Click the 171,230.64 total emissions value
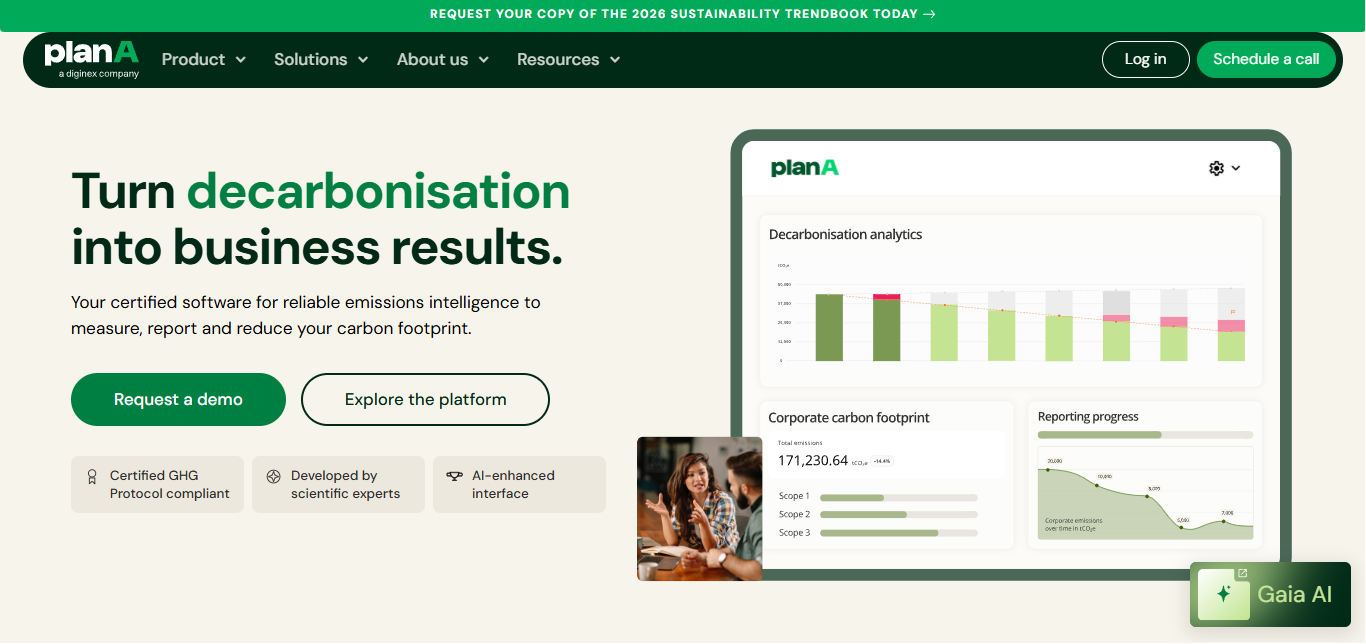 coord(813,461)
